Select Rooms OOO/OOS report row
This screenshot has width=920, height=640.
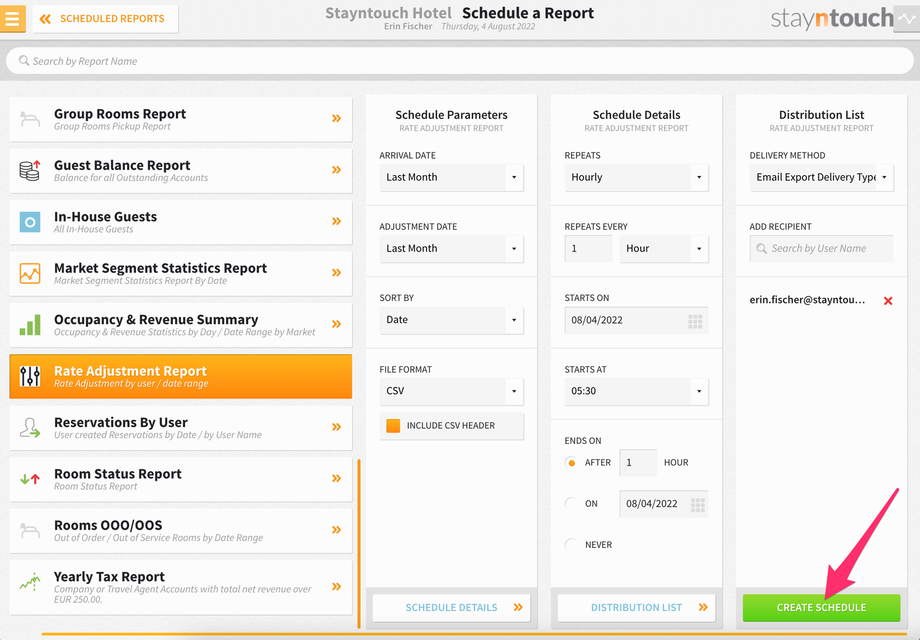tap(181, 531)
